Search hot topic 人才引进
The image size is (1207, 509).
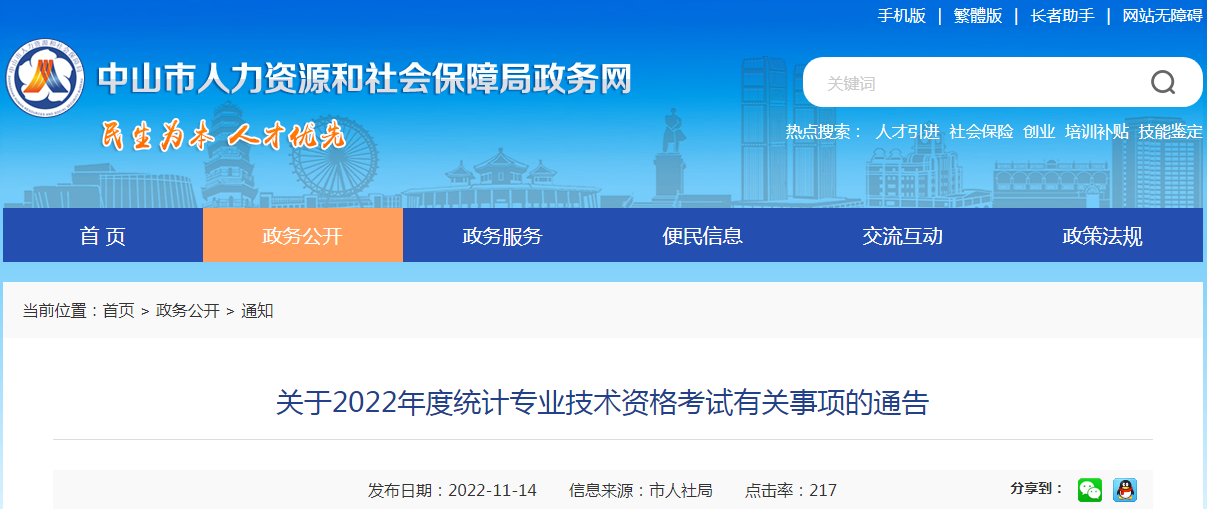[907, 132]
